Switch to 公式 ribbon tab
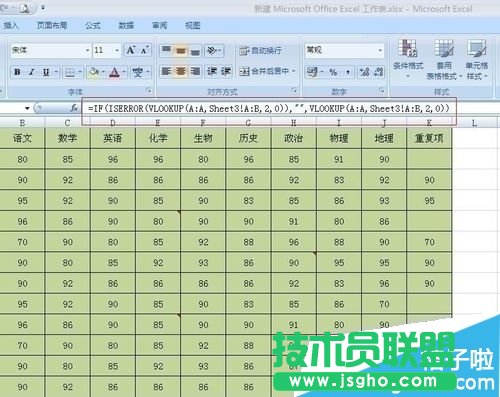 coord(93,25)
